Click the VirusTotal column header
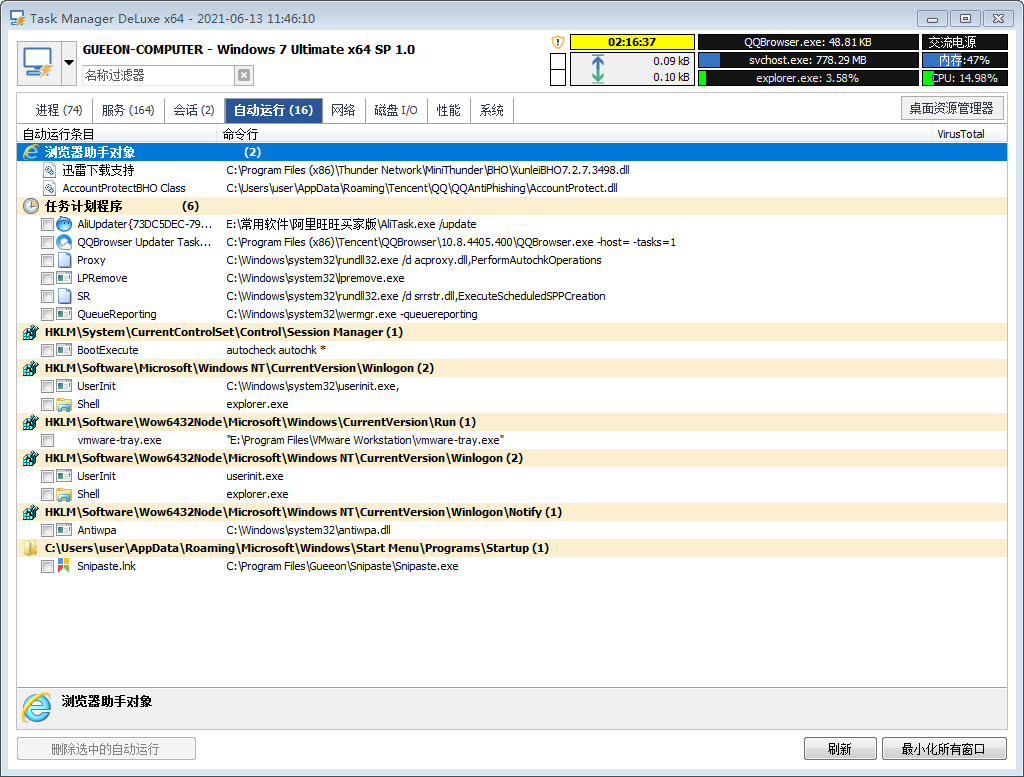 tap(969, 134)
